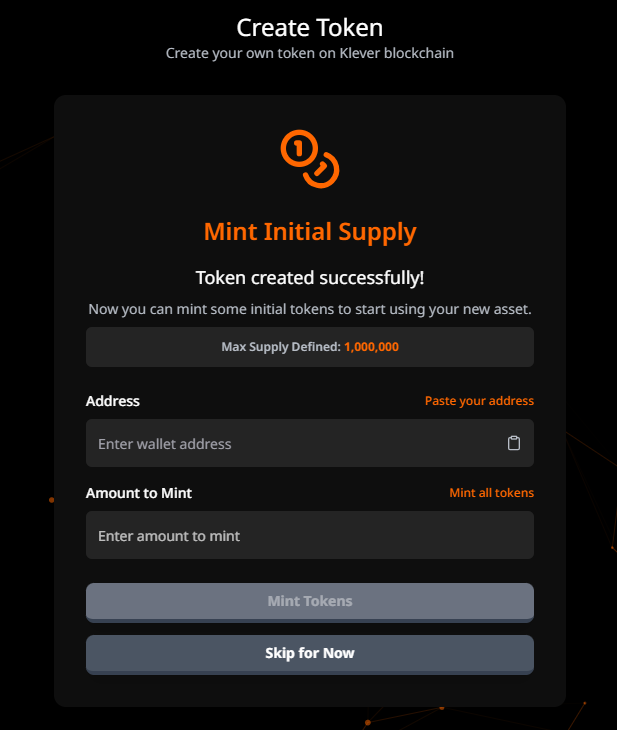Click the "Paste your address" link

click(x=479, y=401)
